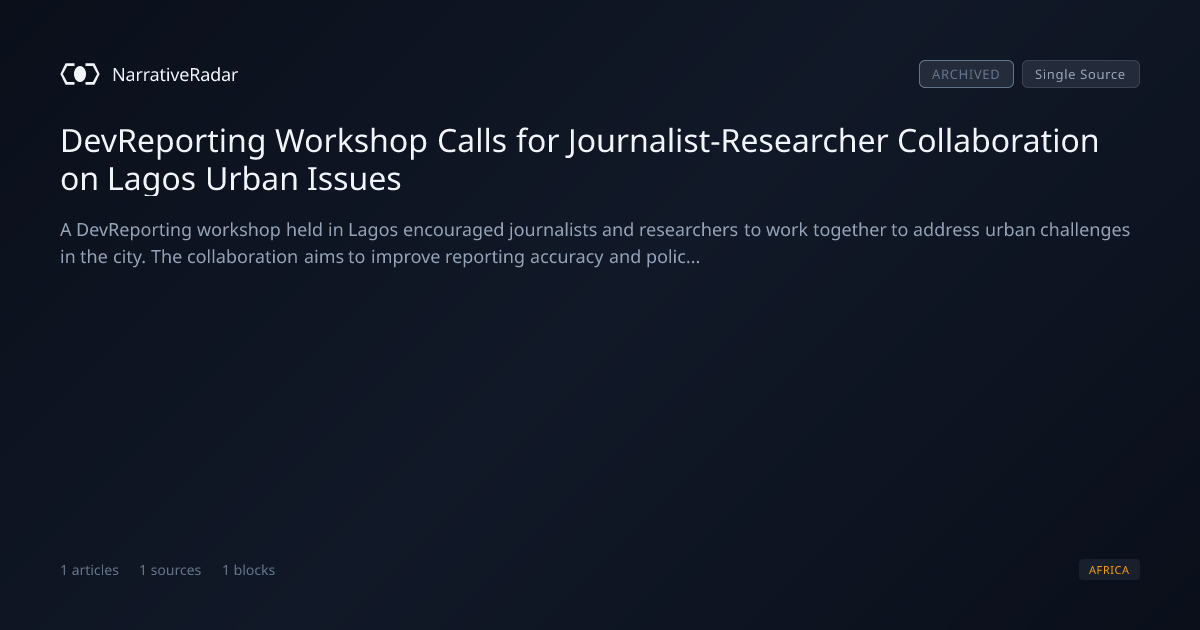Toggle the Single Source filter pill

pyautogui.click(x=1080, y=74)
